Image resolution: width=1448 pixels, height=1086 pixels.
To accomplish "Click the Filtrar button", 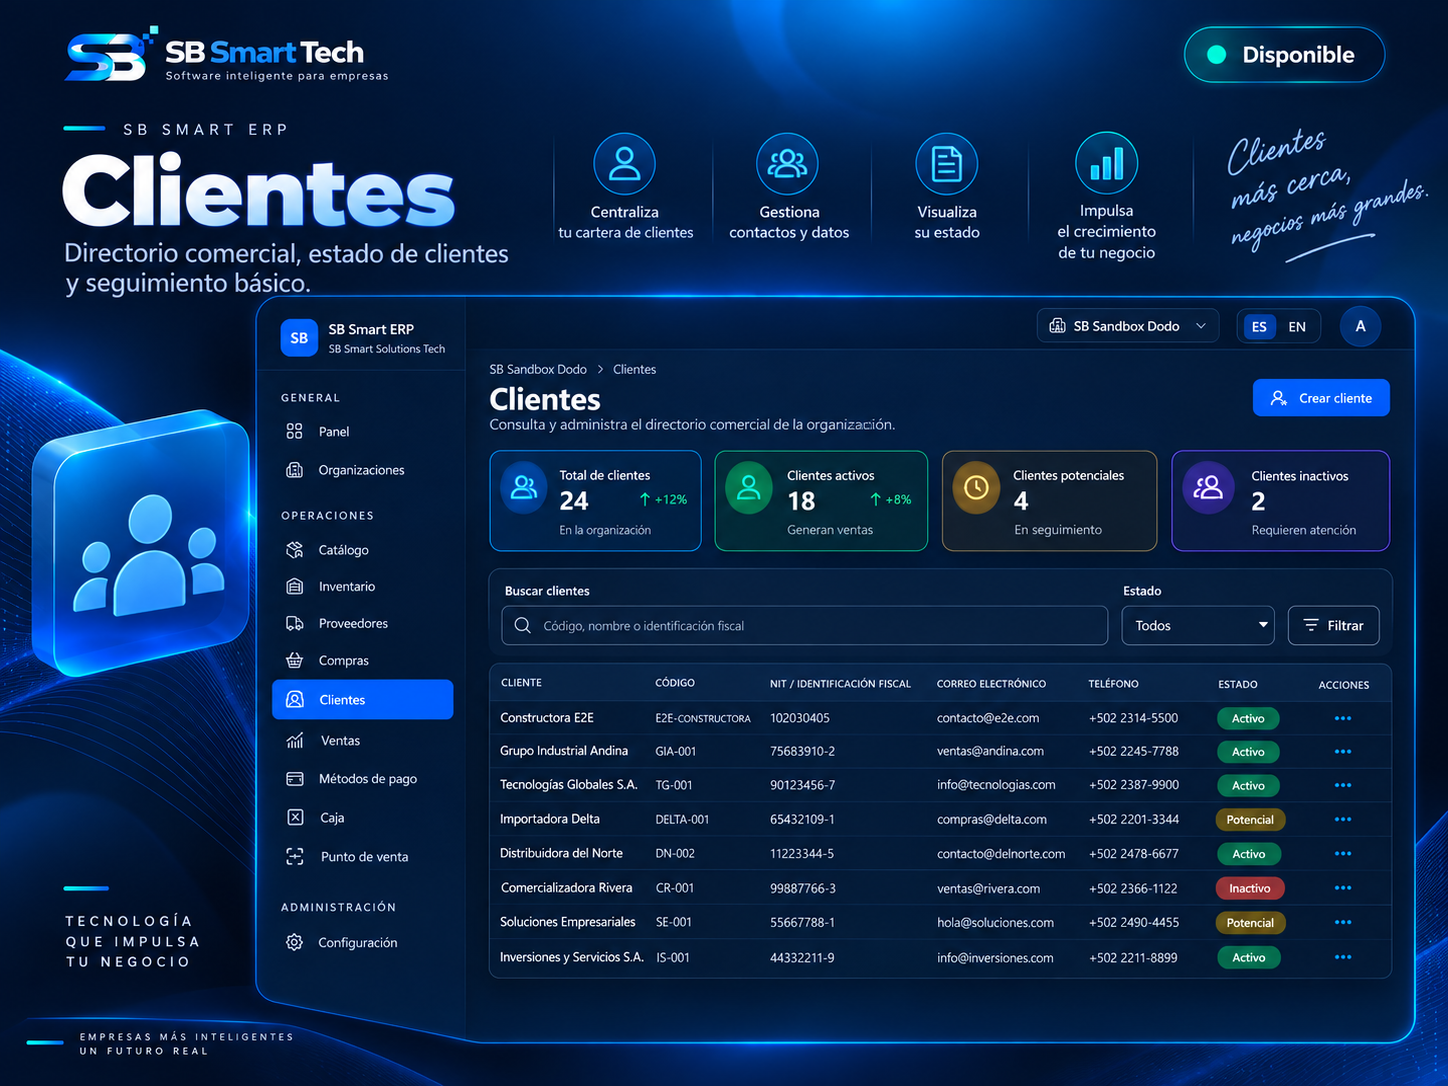I will [x=1334, y=625].
